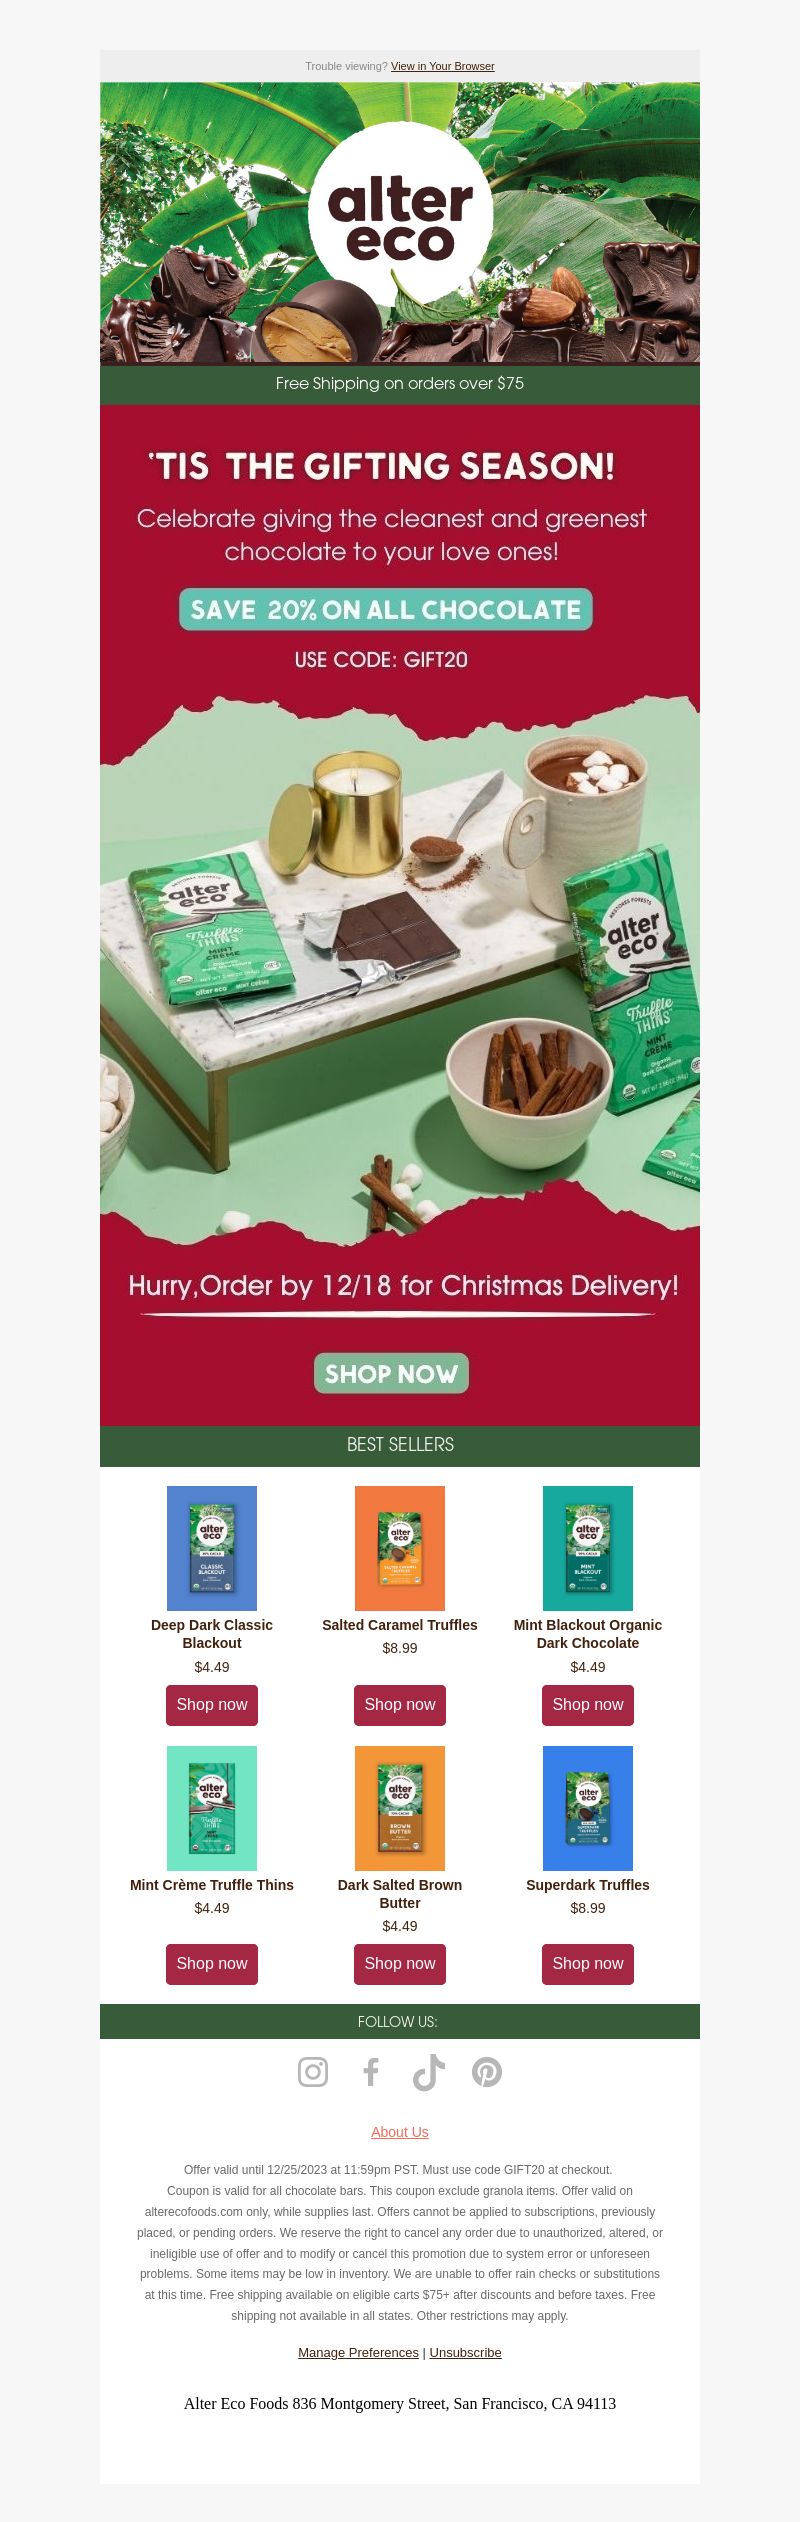Click the Alter Eco logo in header
This screenshot has width=800, height=2522.
(x=400, y=219)
